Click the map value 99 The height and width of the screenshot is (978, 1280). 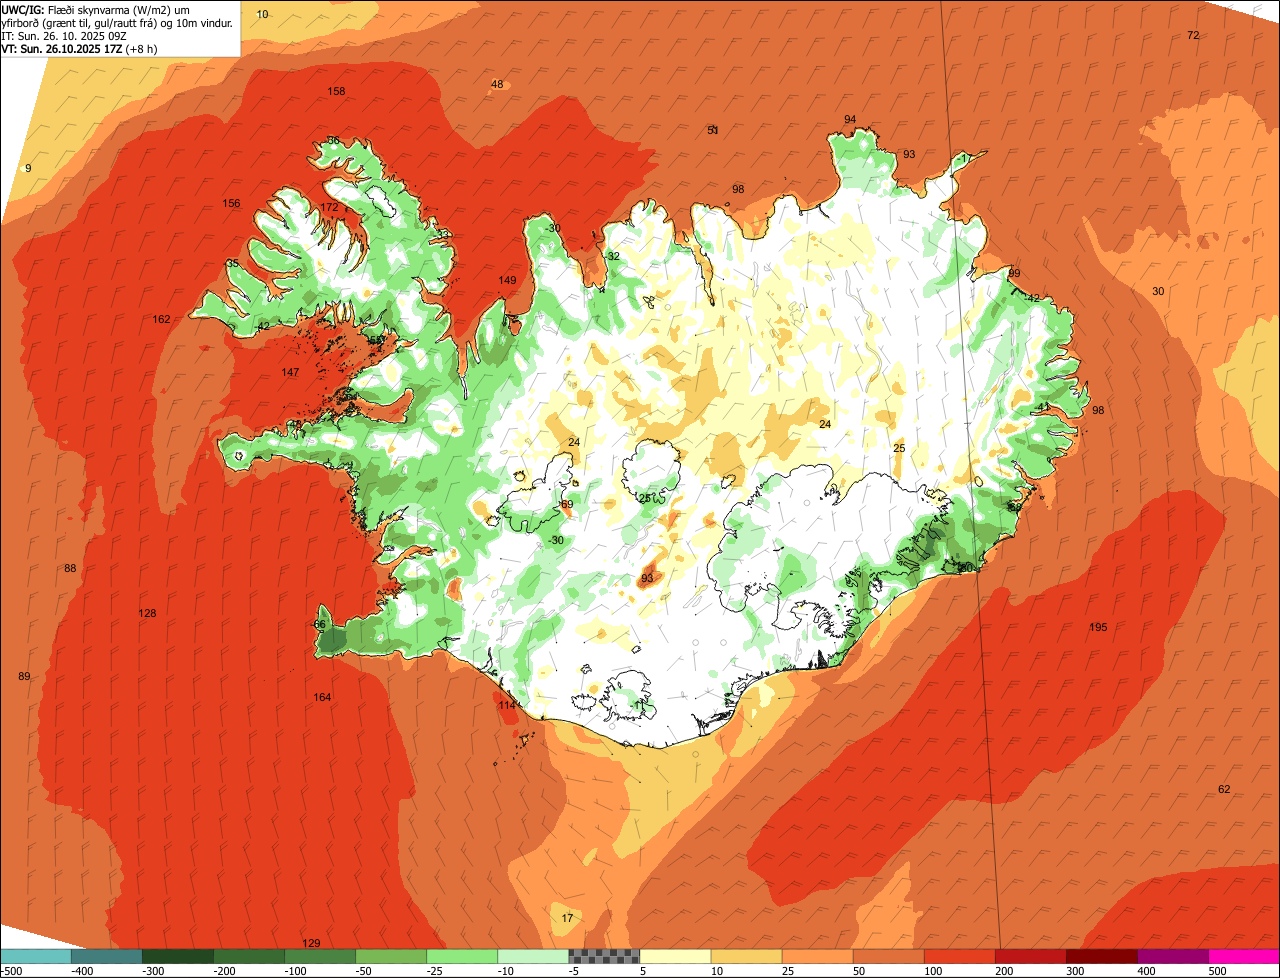click(x=1014, y=274)
